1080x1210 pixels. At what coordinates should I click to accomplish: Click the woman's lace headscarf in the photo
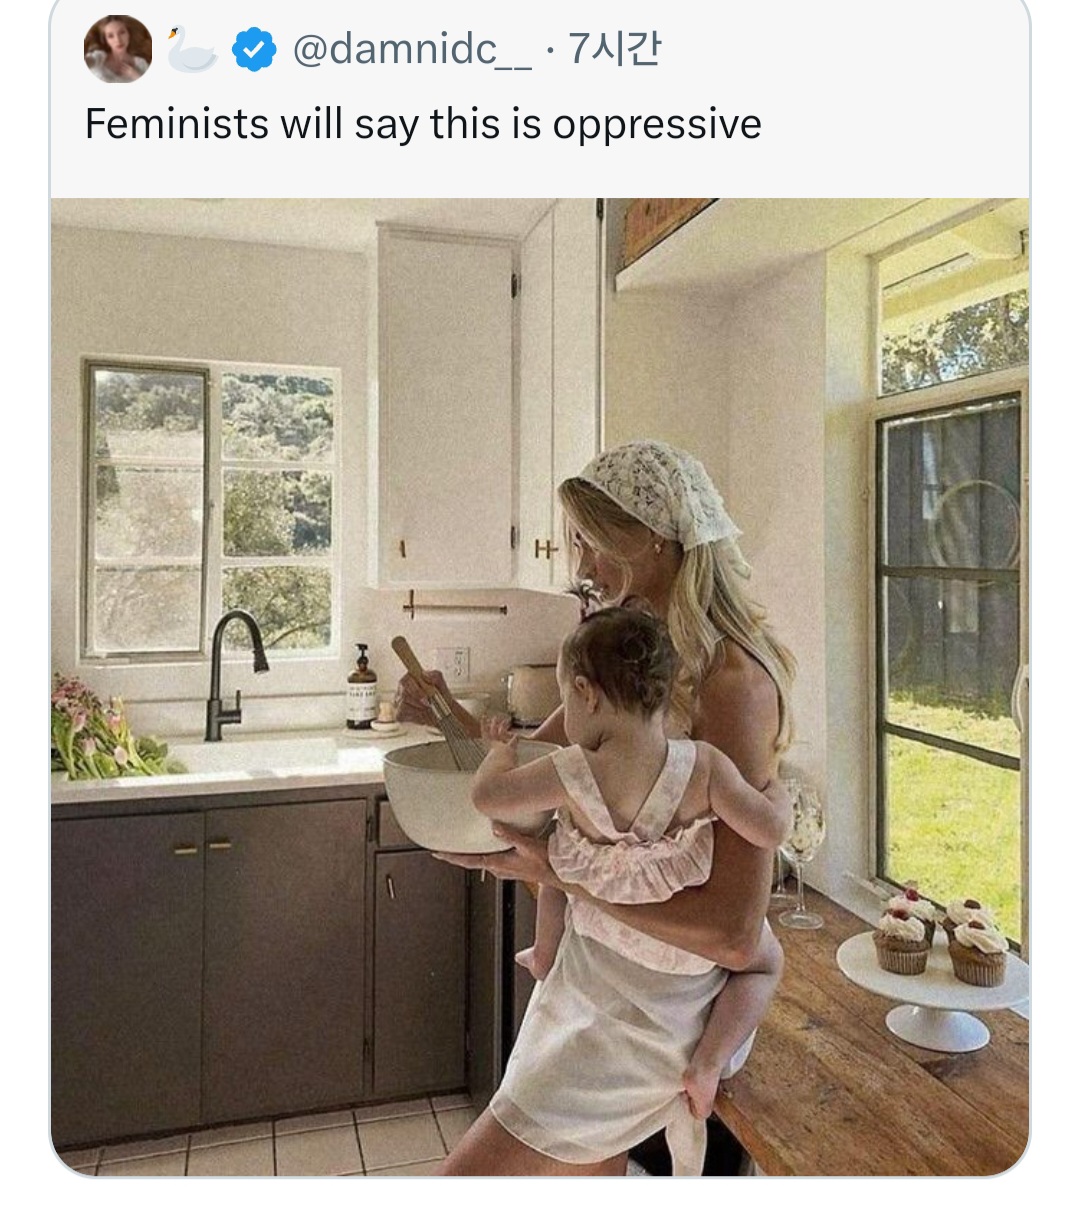pos(663,492)
